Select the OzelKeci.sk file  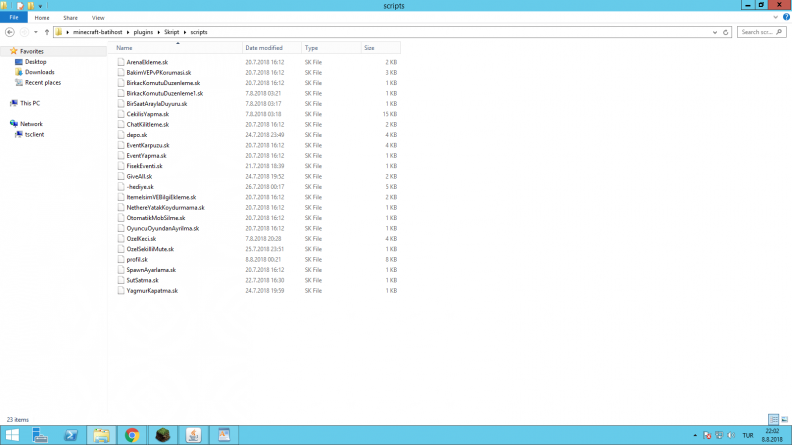click(141, 238)
